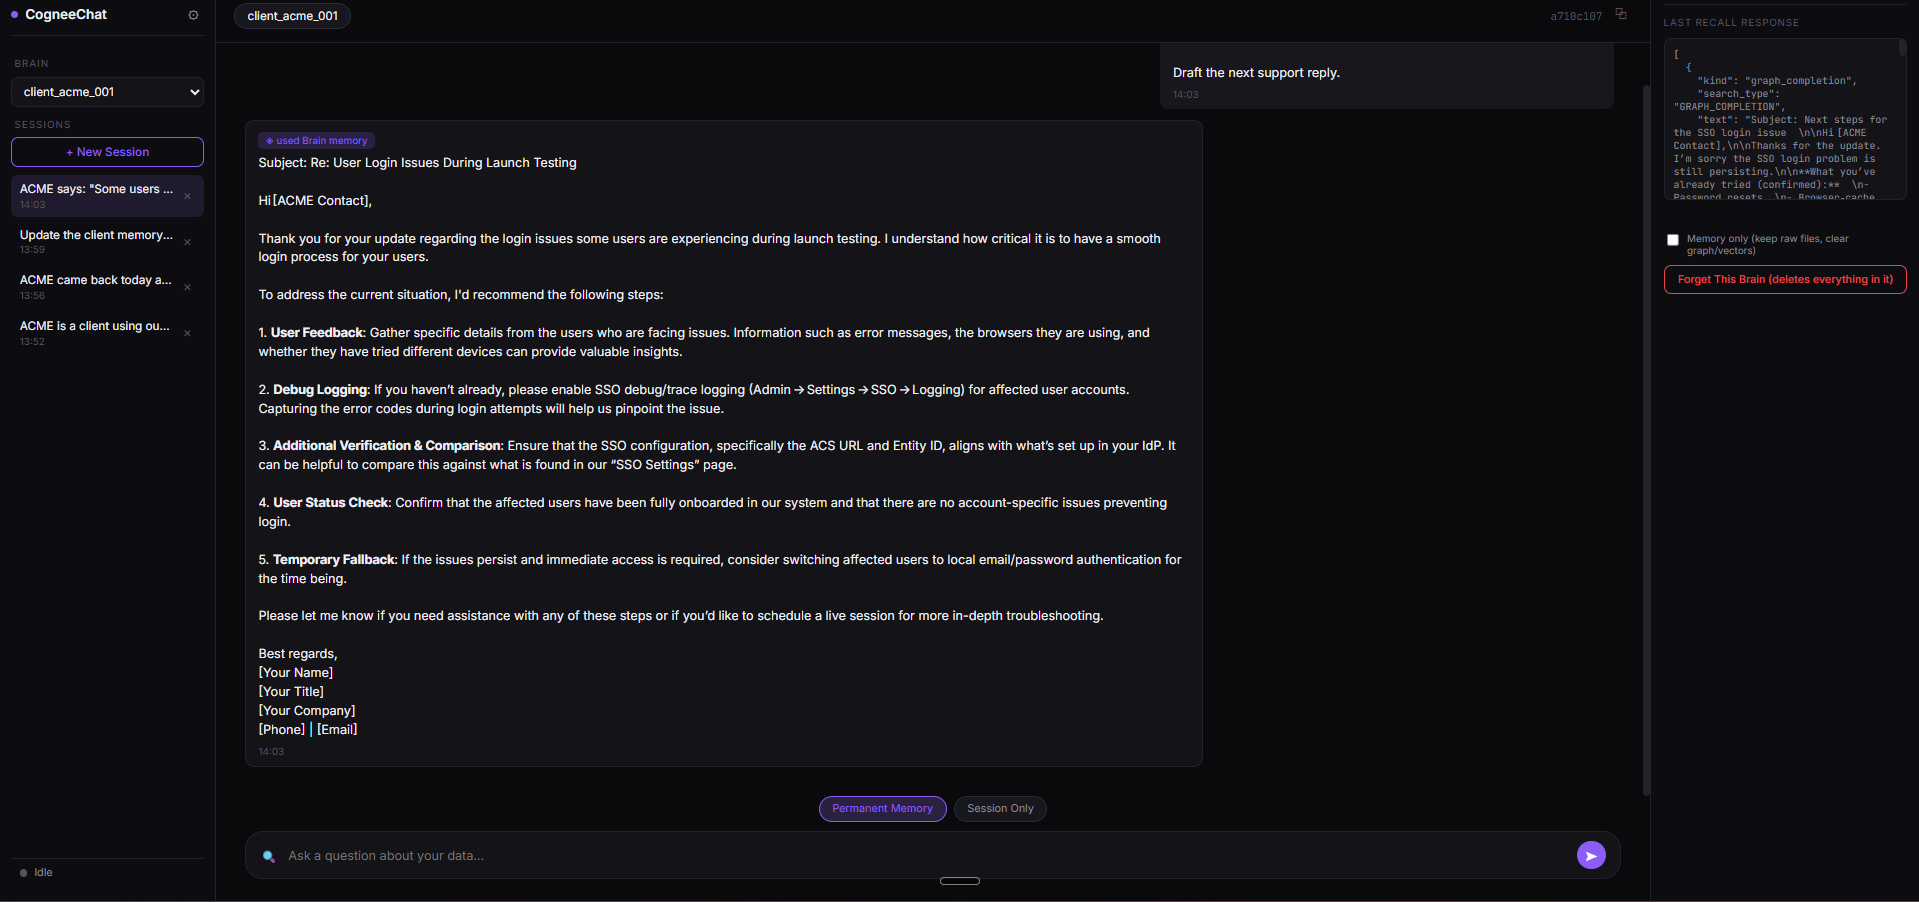
Task: Click the client_acme_001 header chip
Action: [292, 16]
